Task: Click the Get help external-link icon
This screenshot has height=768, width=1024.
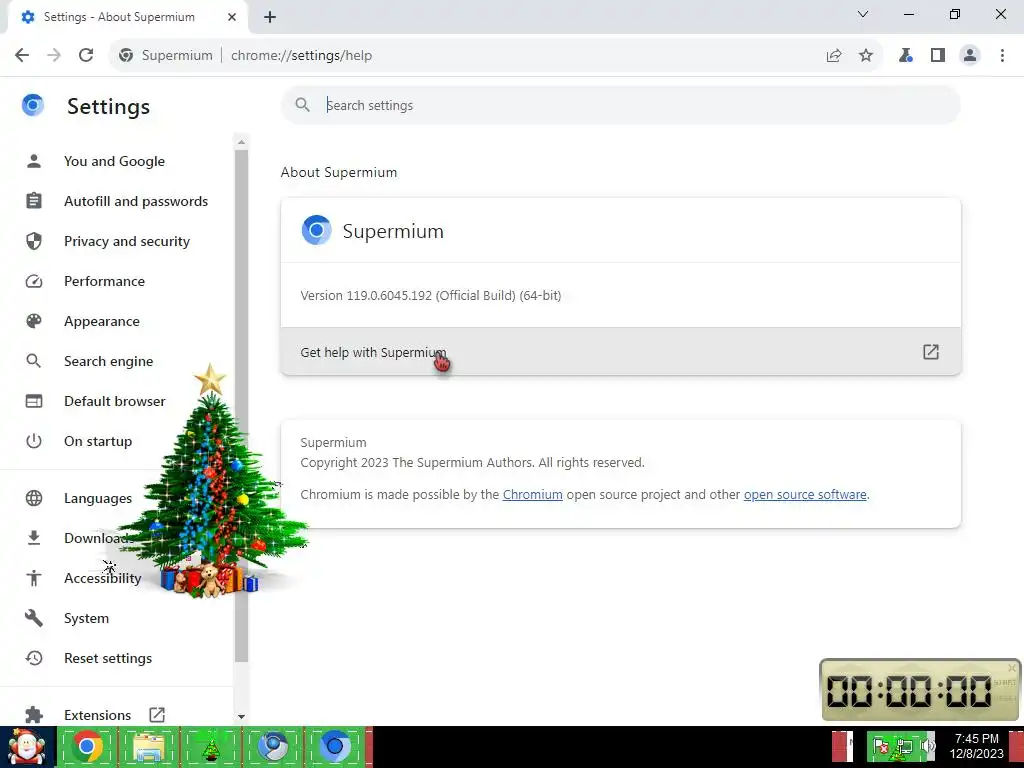Action: pyautogui.click(x=931, y=352)
